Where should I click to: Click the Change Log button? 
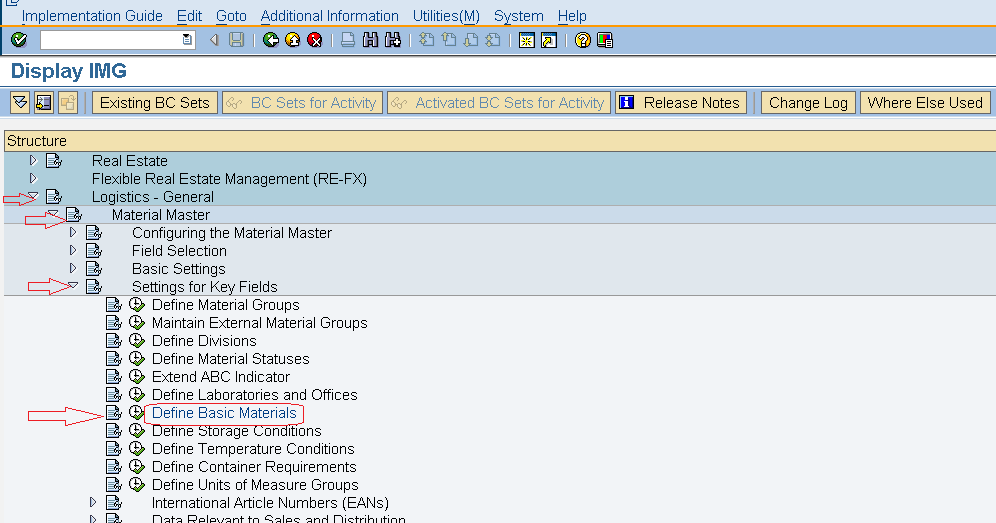pos(808,102)
